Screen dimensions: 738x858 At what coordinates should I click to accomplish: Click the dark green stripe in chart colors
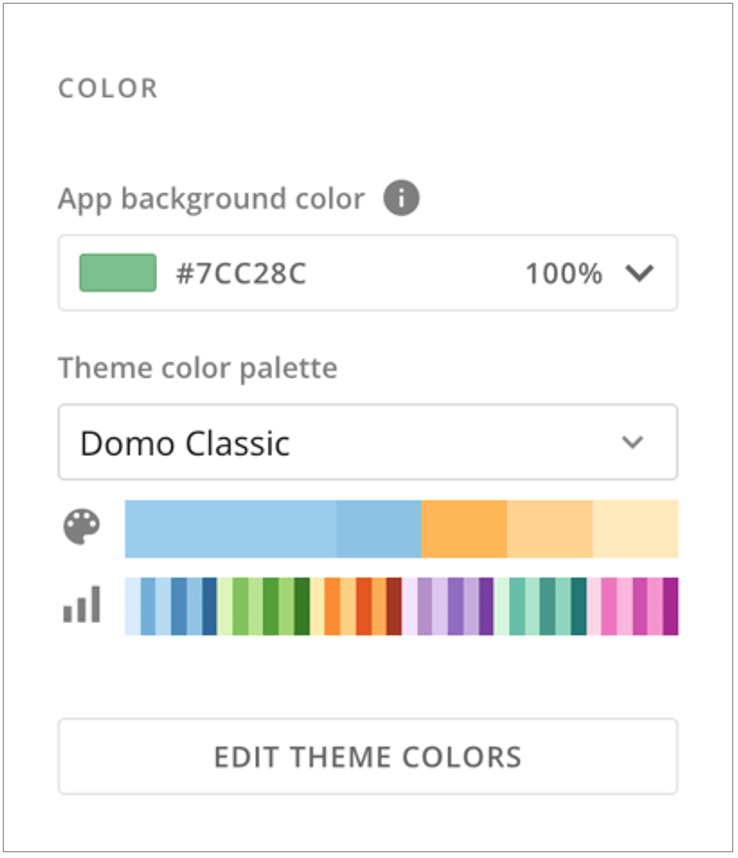[302, 606]
